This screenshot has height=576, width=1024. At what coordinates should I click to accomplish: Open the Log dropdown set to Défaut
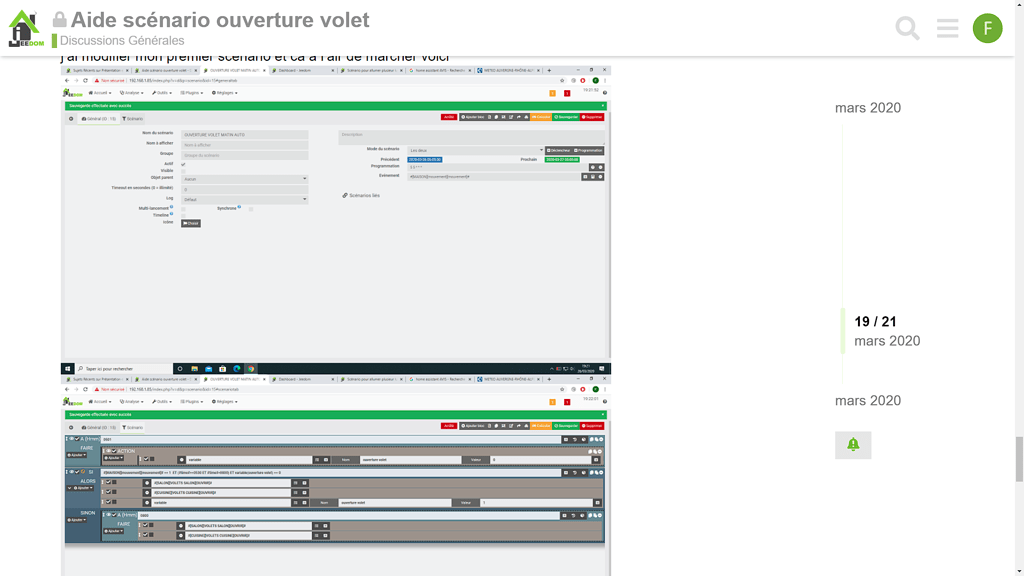pos(244,199)
